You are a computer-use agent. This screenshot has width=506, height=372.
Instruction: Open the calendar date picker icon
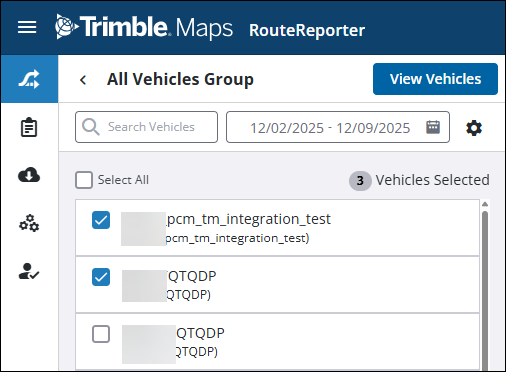point(433,127)
